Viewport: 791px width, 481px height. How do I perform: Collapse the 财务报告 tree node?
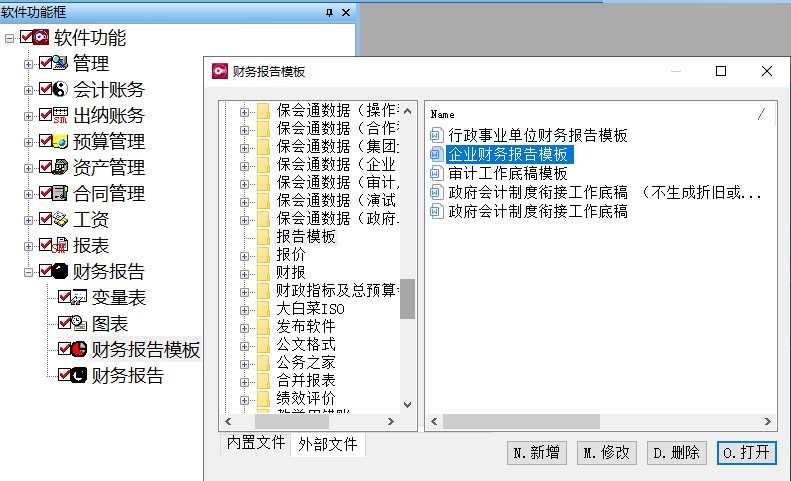click(x=28, y=272)
